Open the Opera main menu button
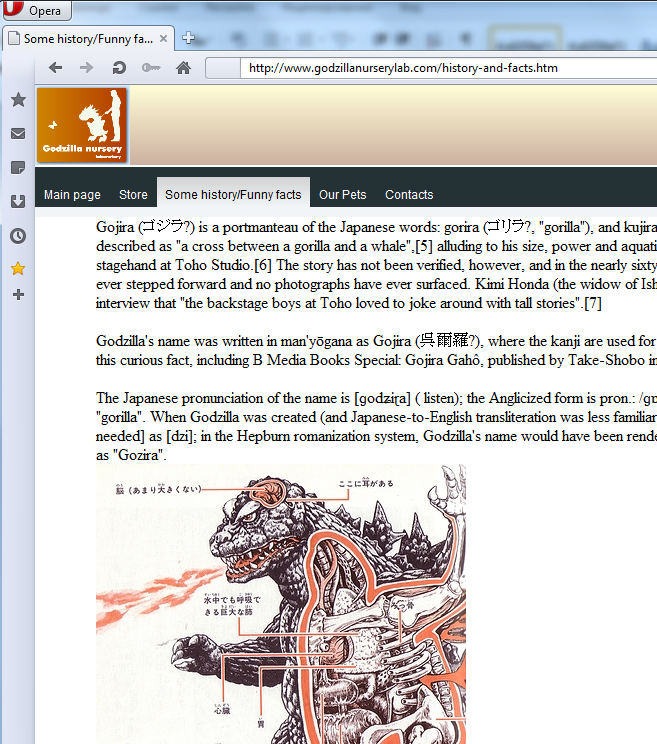657x744 pixels. point(36,10)
